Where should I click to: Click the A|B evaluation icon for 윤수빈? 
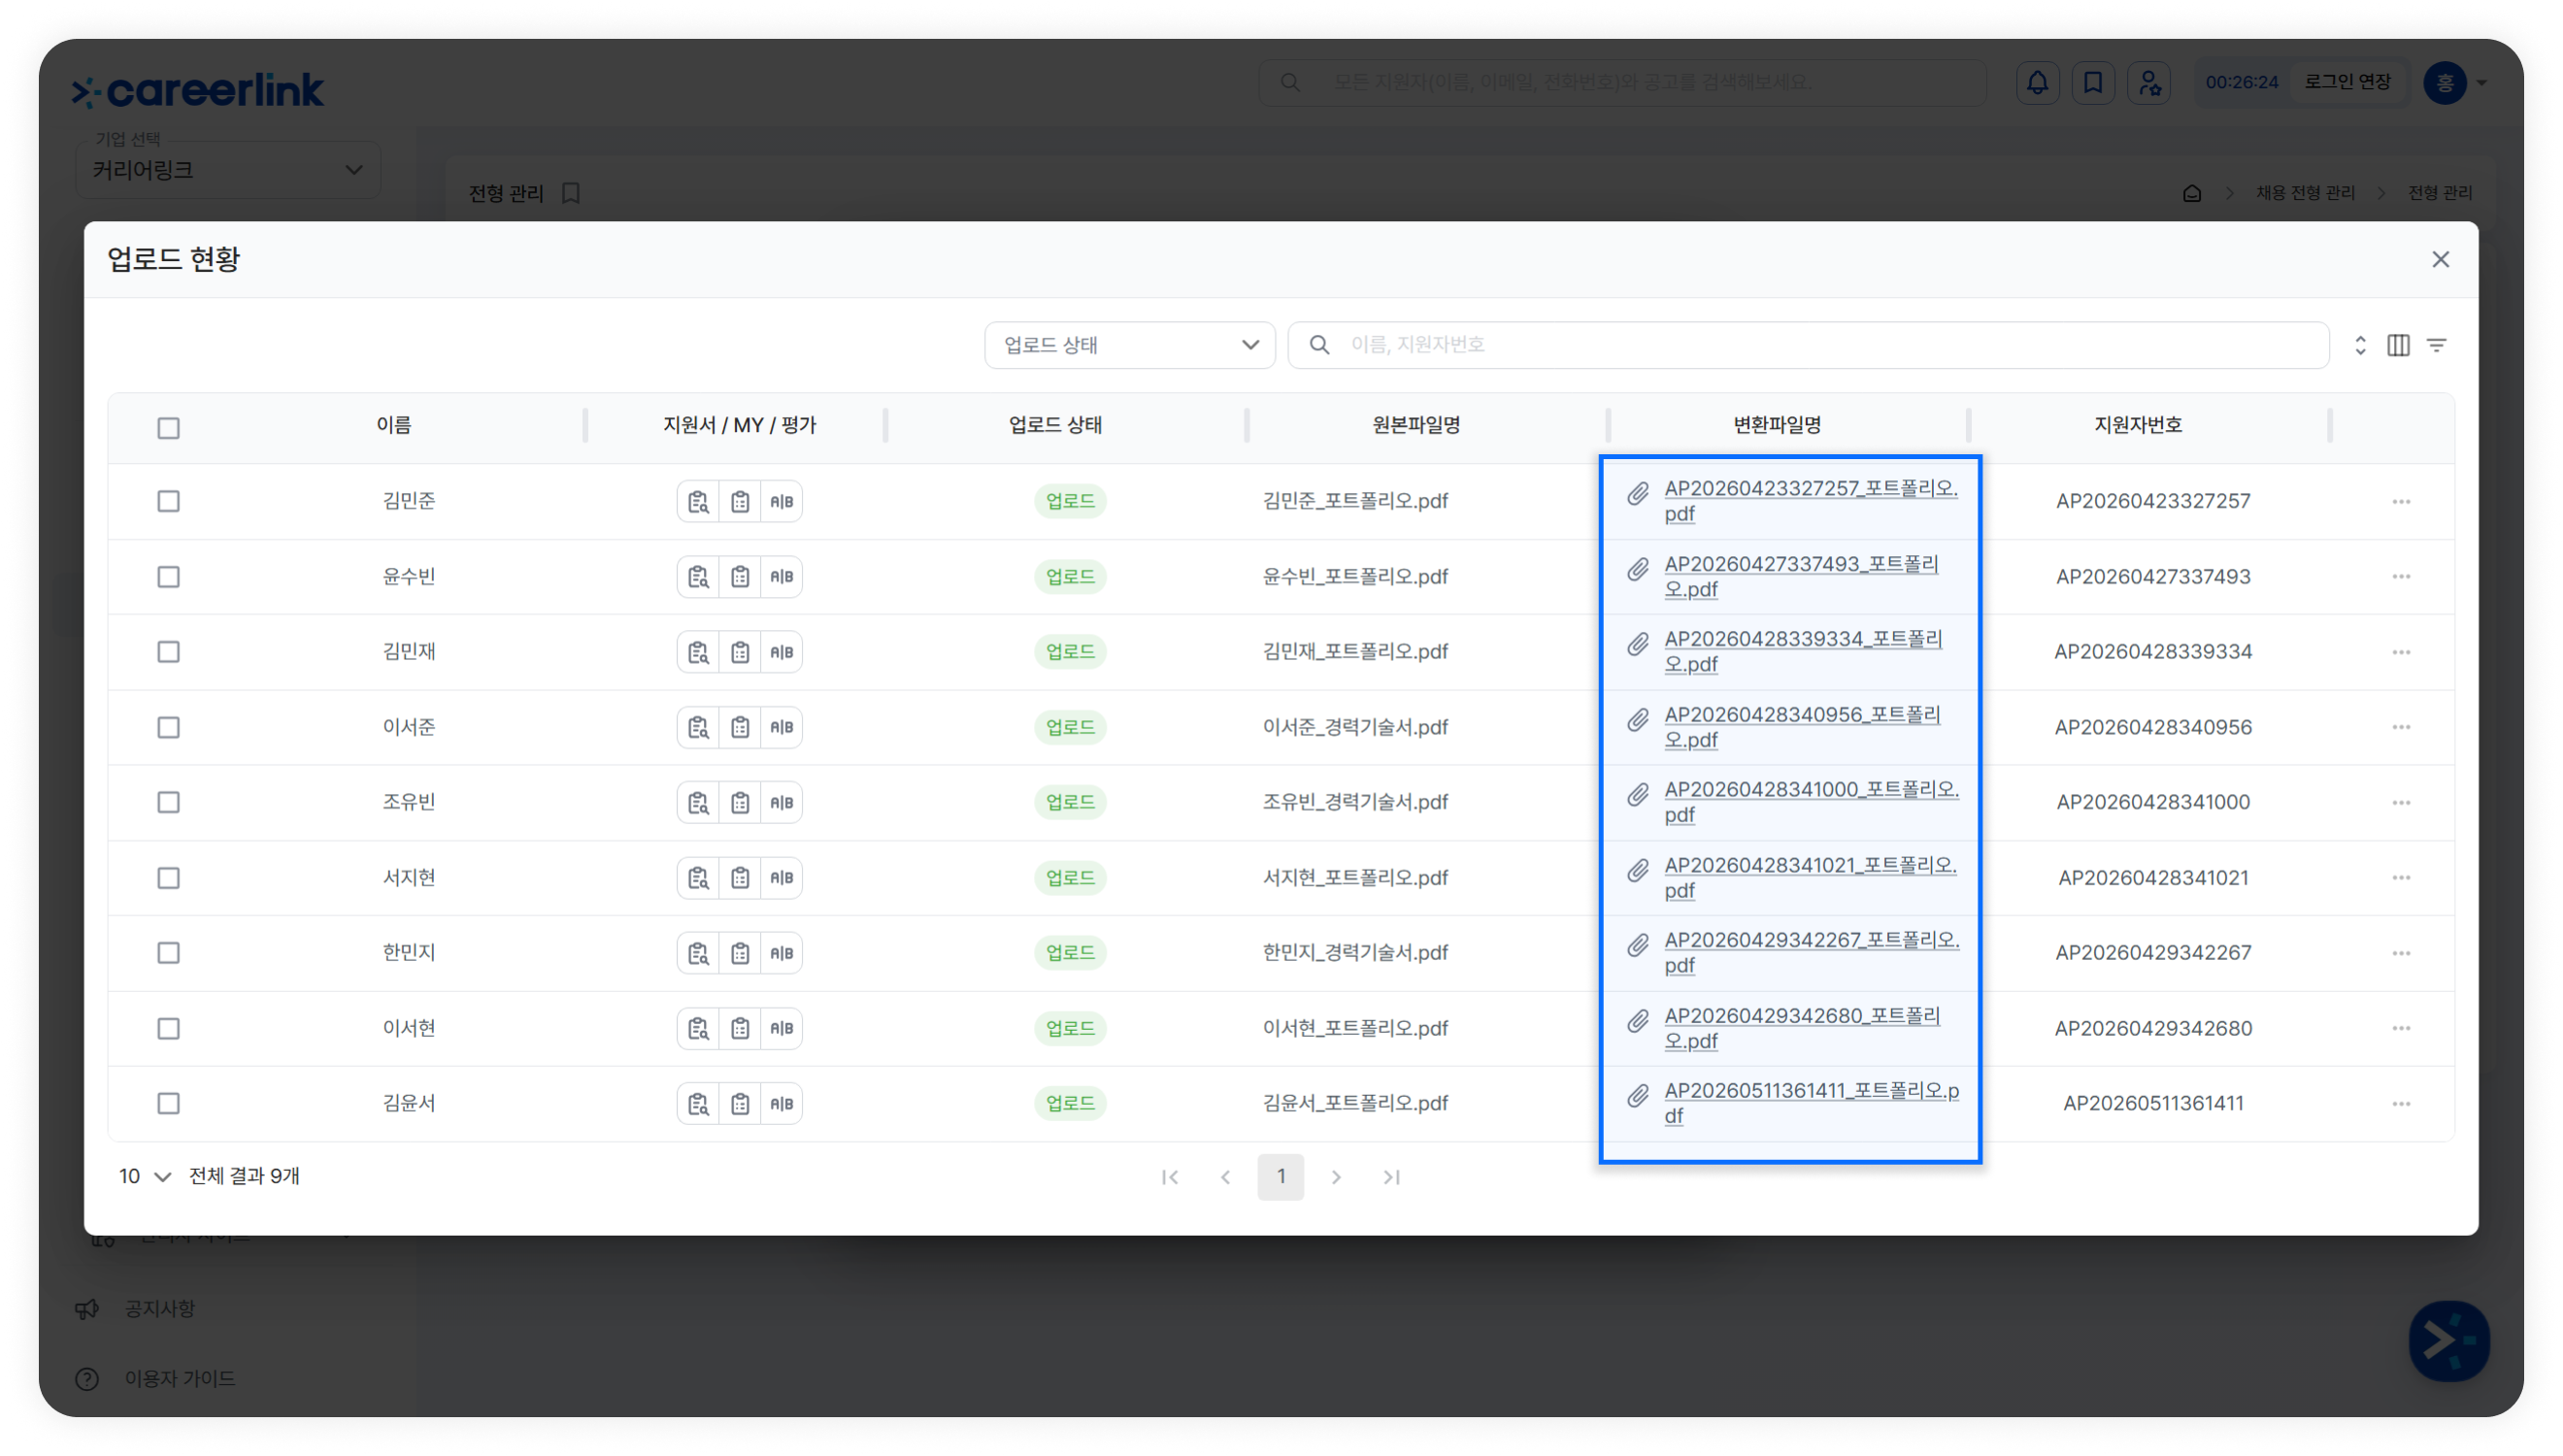782,577
